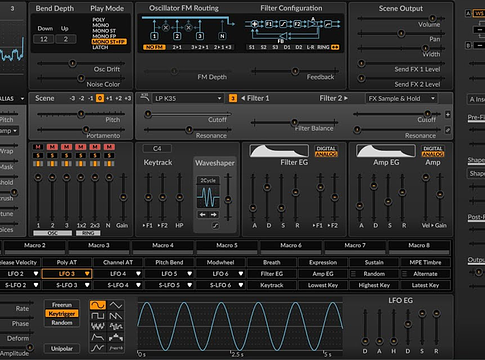This screenshot has height=360, width=485.
Task: Select the formula LFO shape icon
Action: pos(116,348)
